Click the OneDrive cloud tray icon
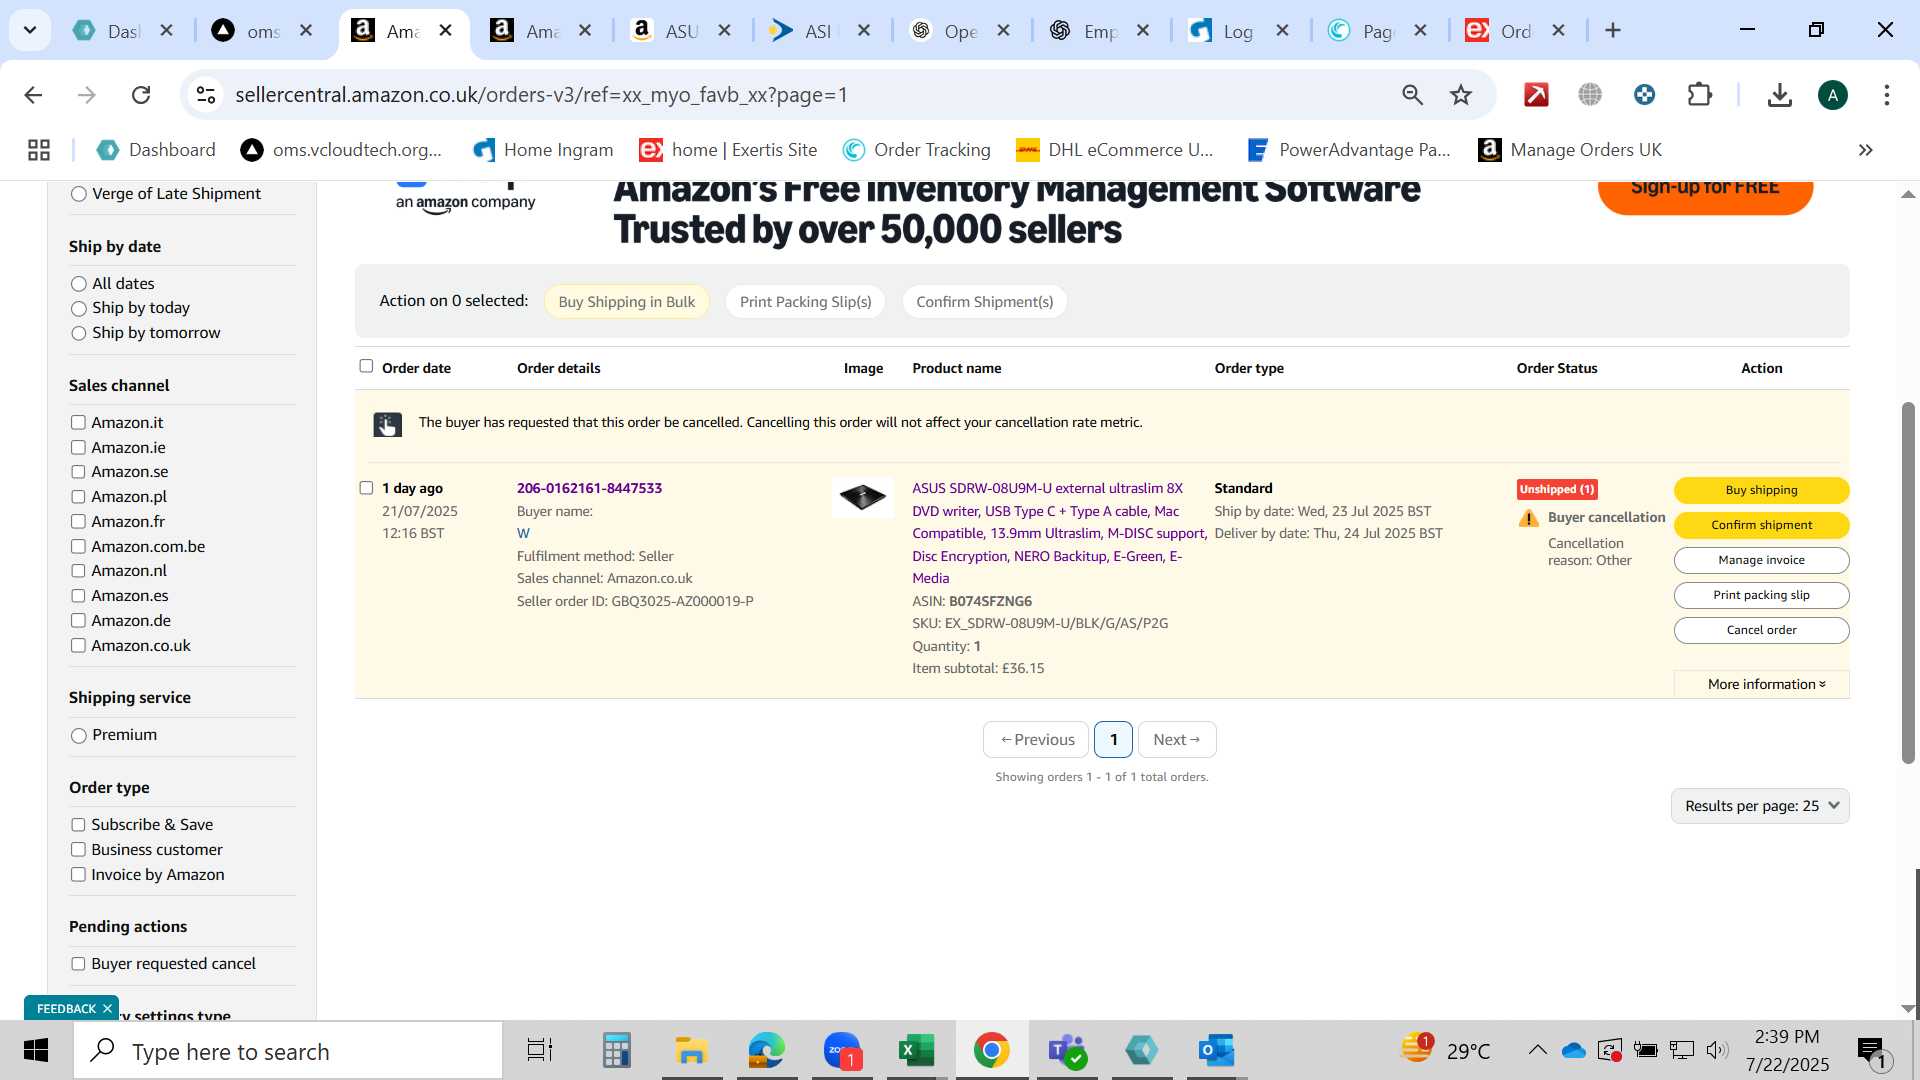Viewport: 1920px width, 1080px height. click(x=1573, y=1051)
